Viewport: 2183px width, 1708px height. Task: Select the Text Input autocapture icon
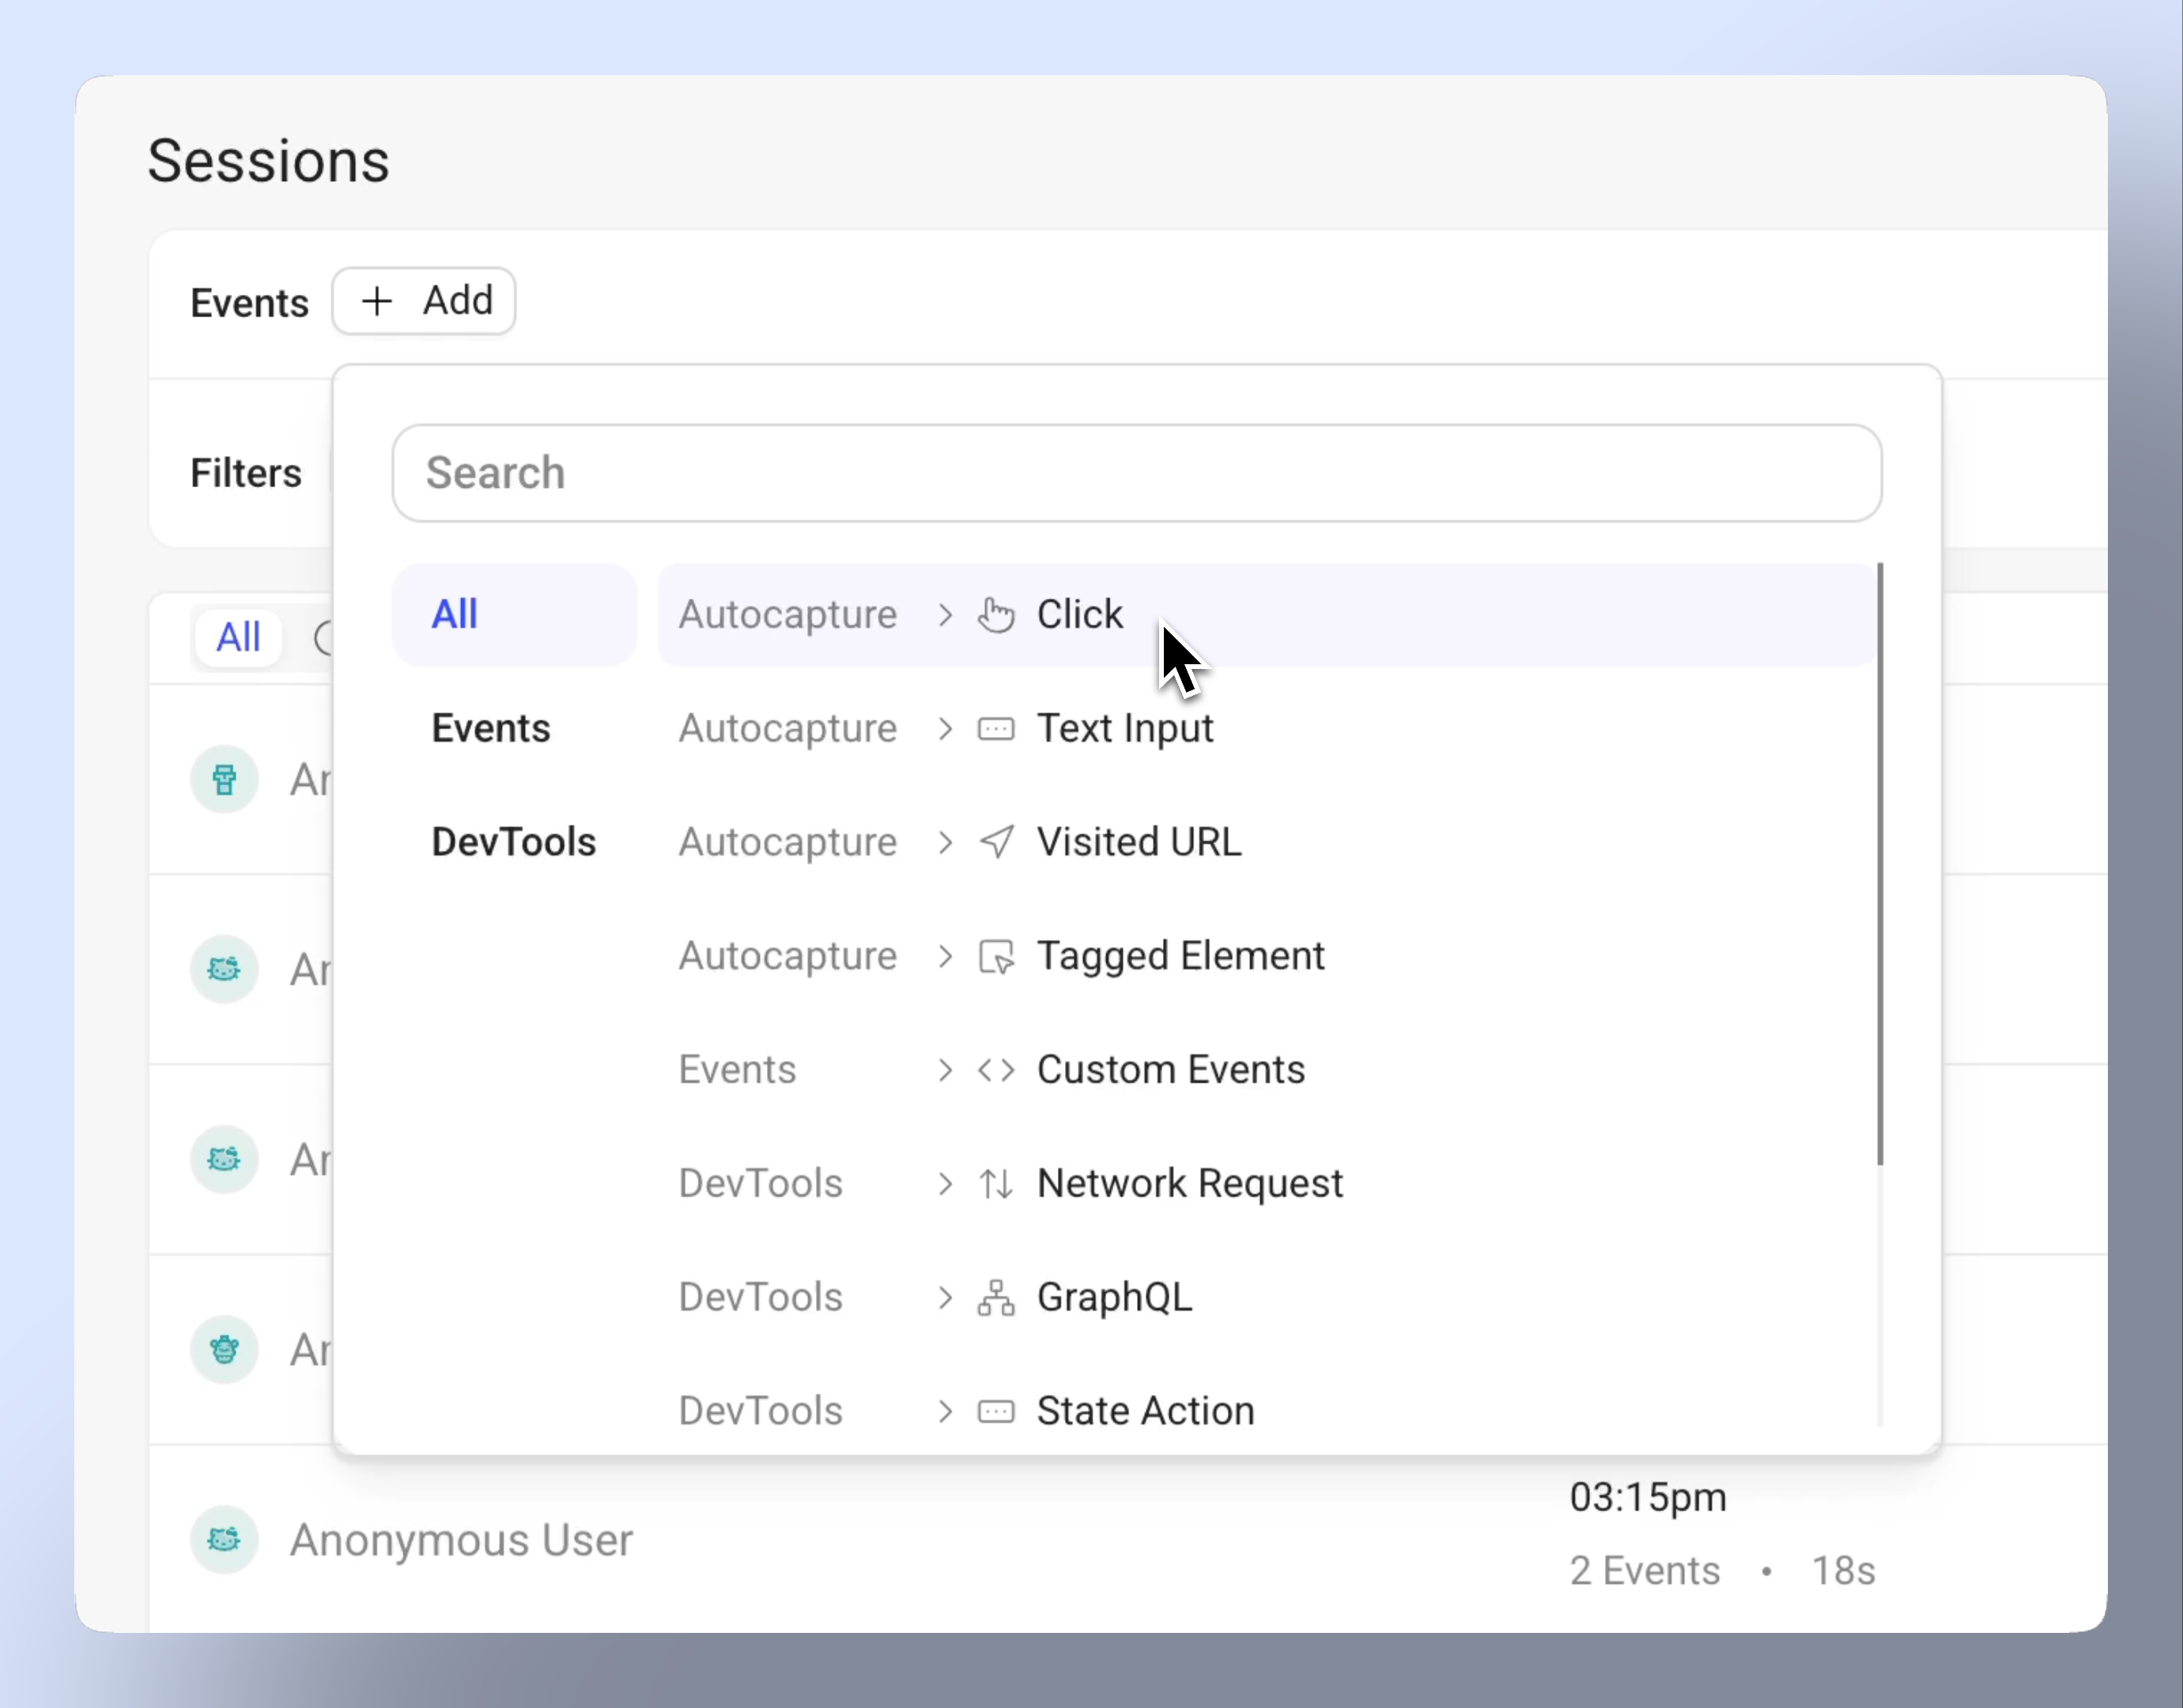(995, 727)
